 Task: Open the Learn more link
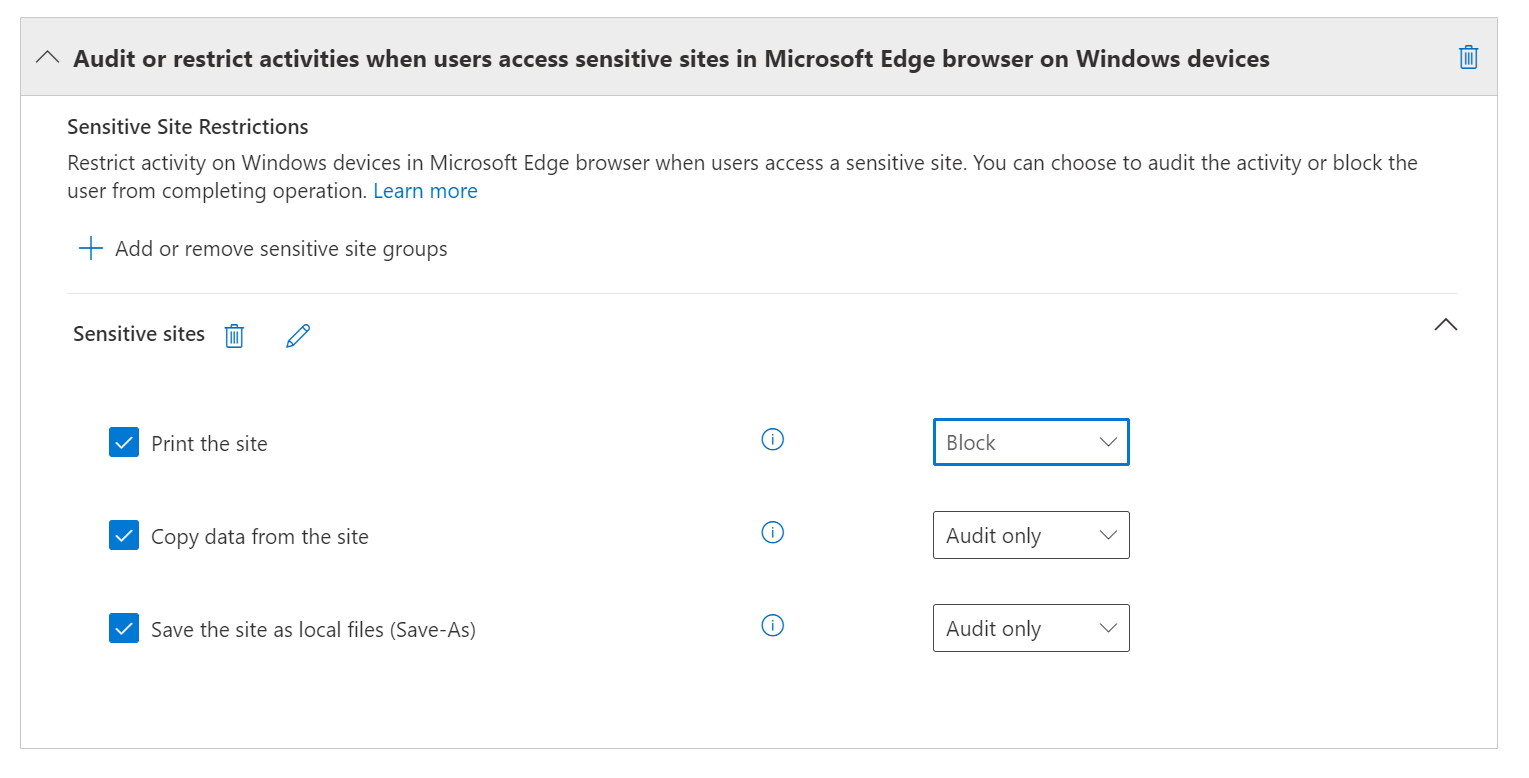pyautogui.click(x=425, y=191)
